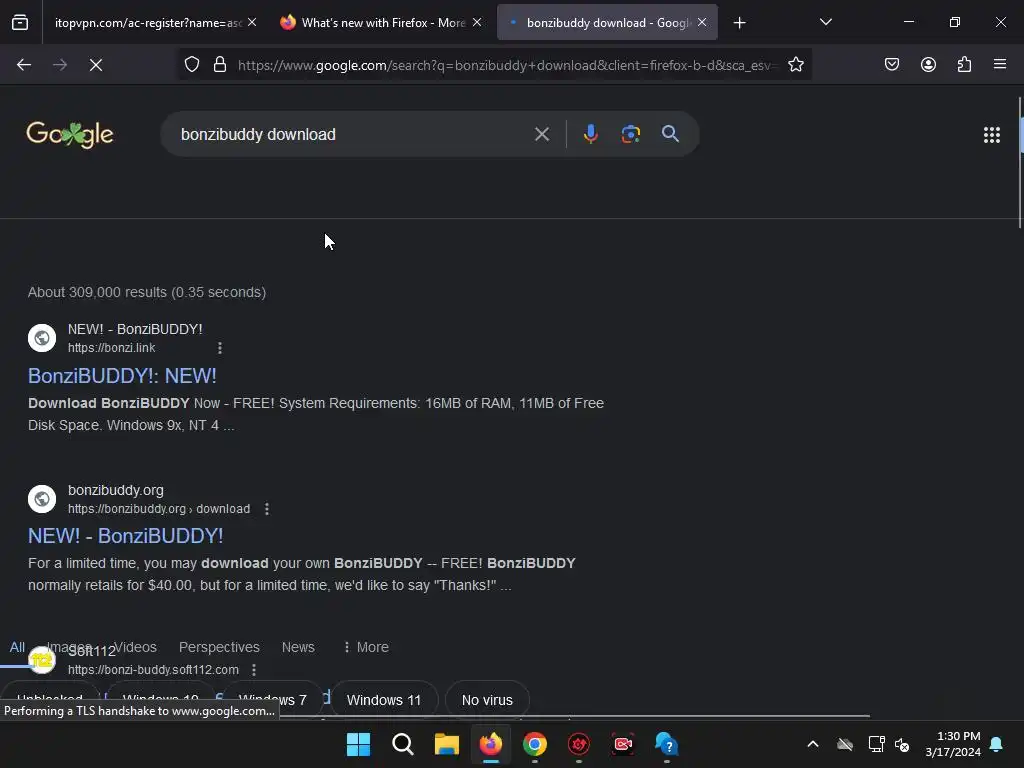This screenshot has height=768, width=1024.
Task: Close What's new with Firefox tab
Action: (477, 23)
